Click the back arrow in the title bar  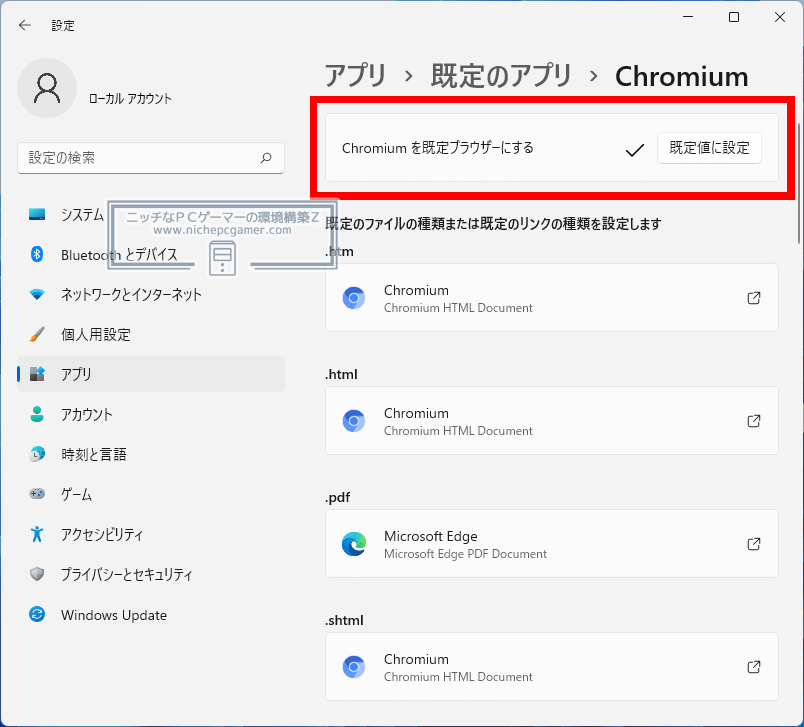click(25, 25)
